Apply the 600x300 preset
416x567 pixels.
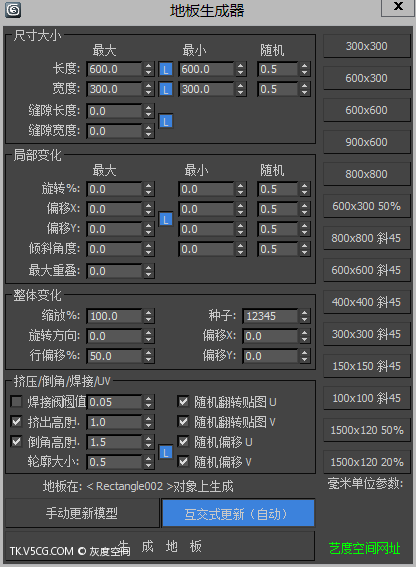(x=366, y=78)
